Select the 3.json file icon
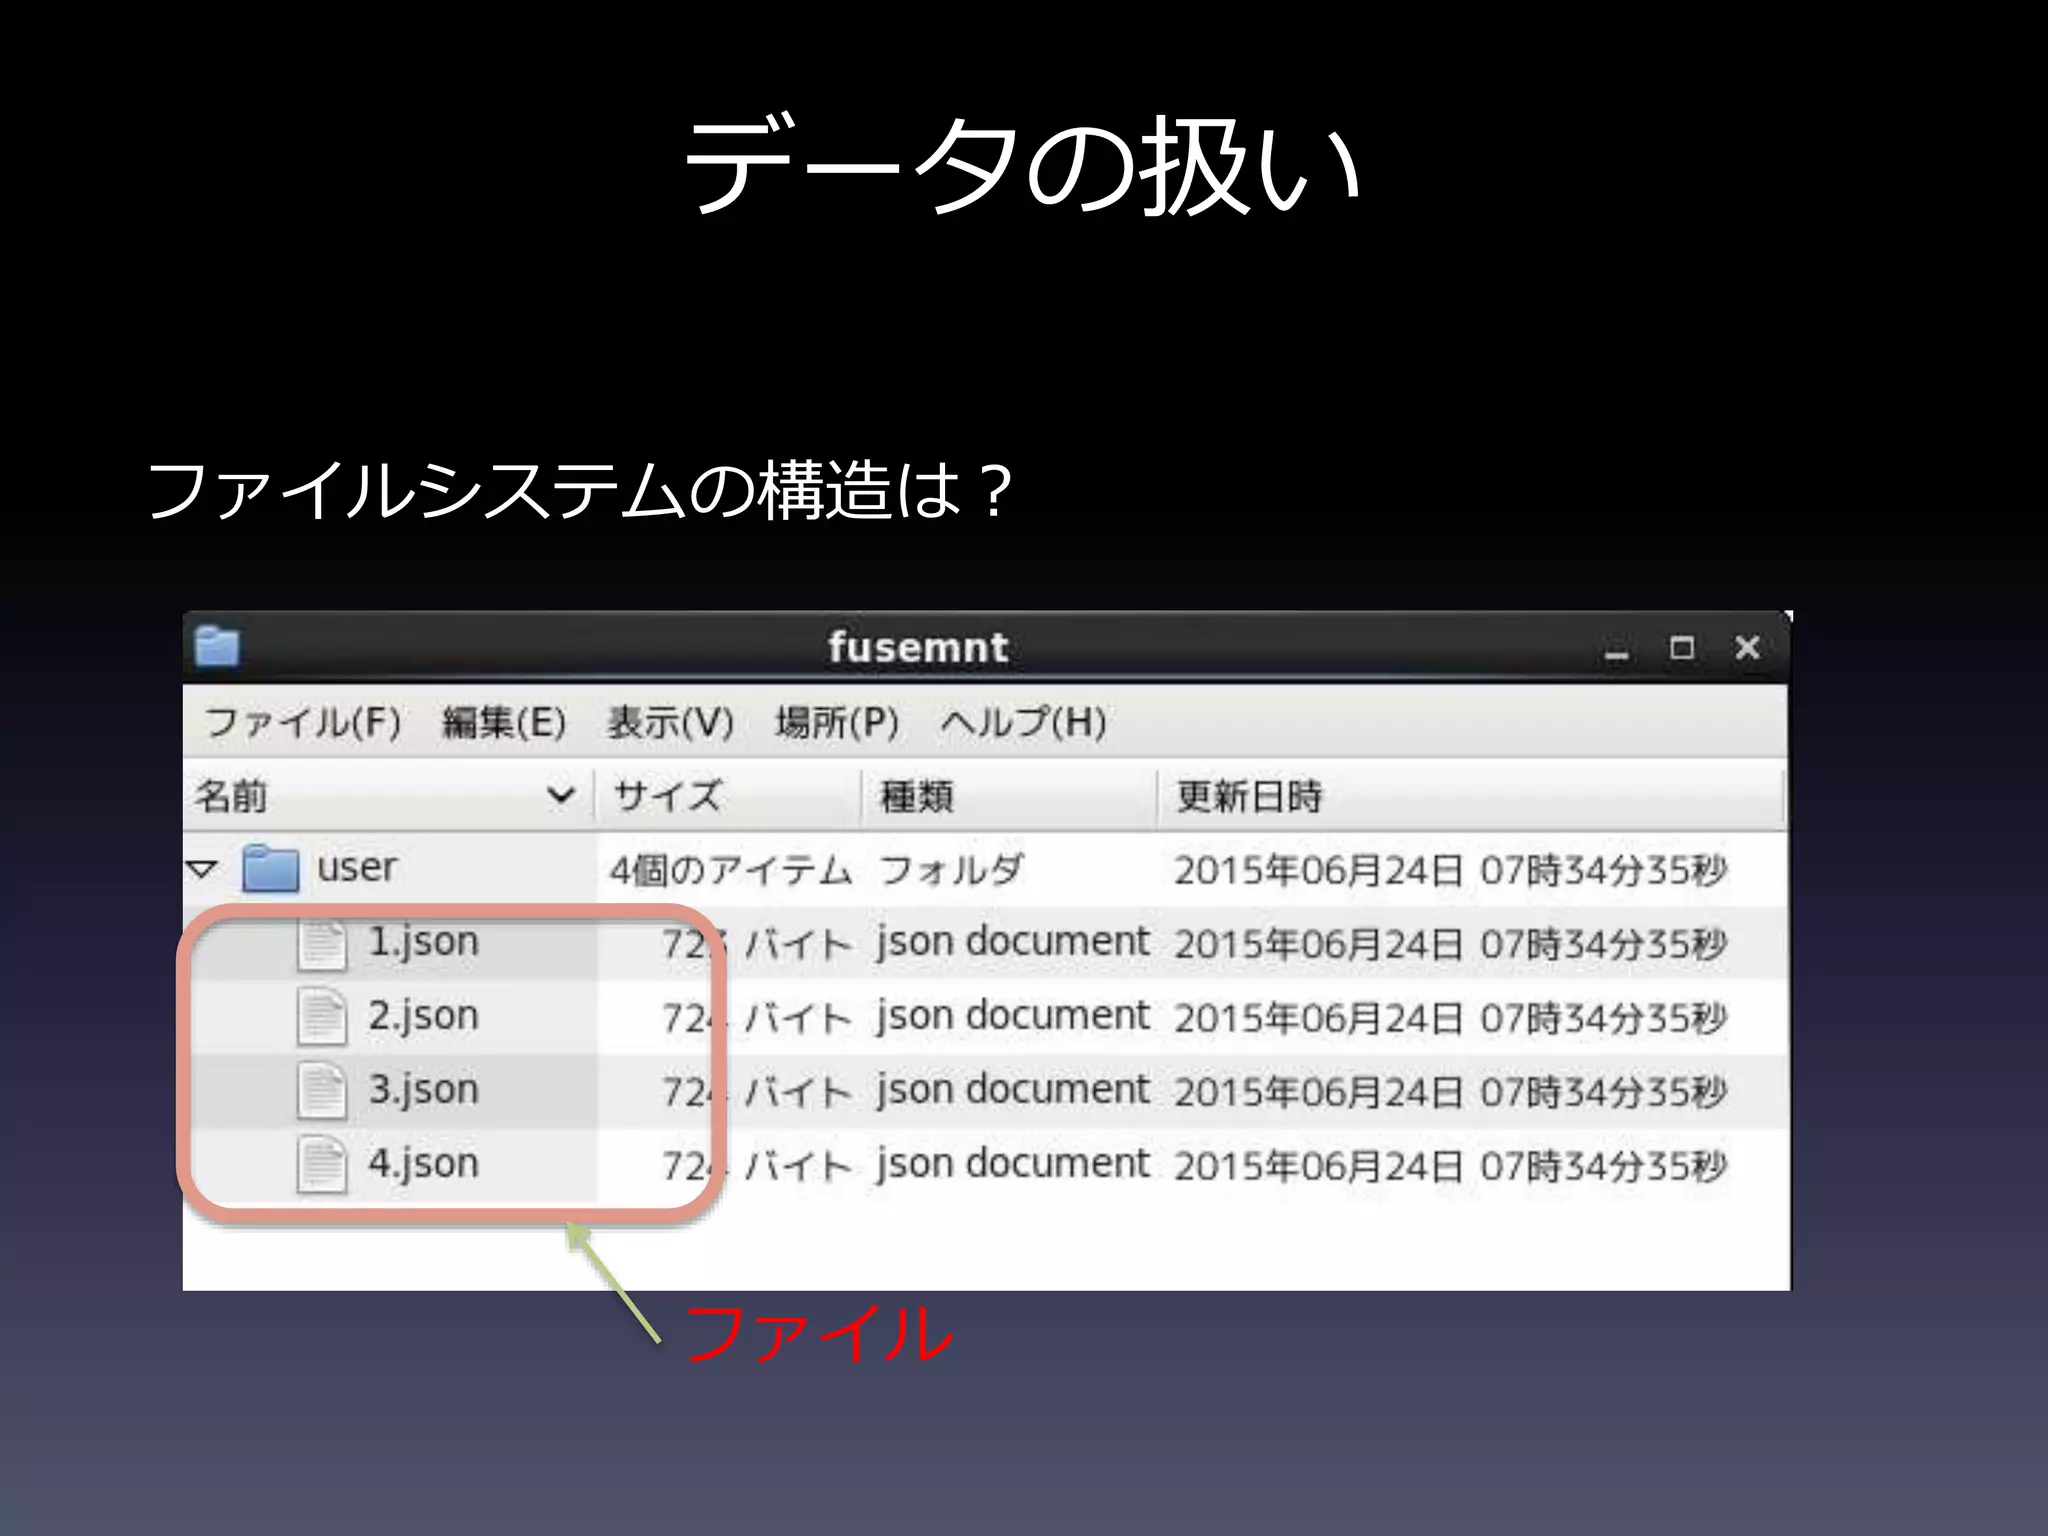This screenshot has height=1536, width=2048. coord(322,1091)
